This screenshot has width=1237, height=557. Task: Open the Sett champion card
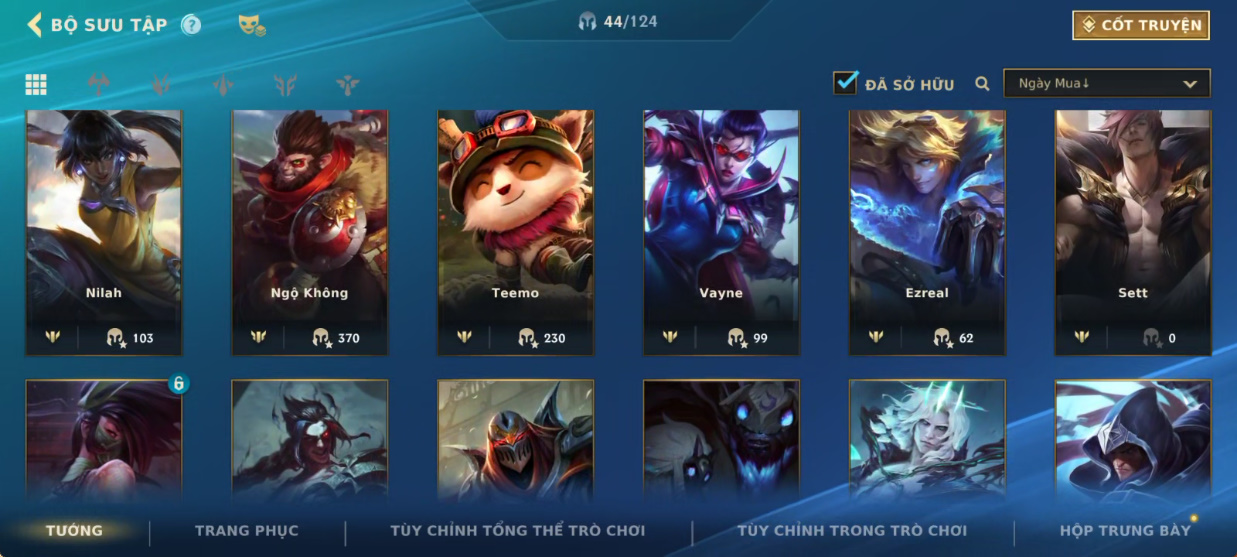pyautogui.click(x=1133, y=232)
